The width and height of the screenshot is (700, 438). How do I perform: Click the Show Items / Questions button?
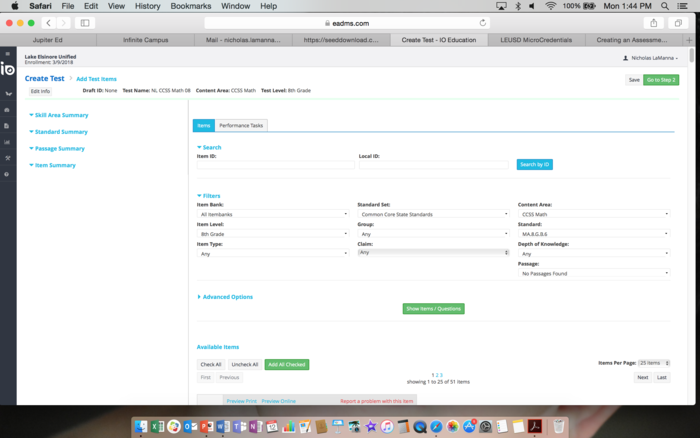433,309
